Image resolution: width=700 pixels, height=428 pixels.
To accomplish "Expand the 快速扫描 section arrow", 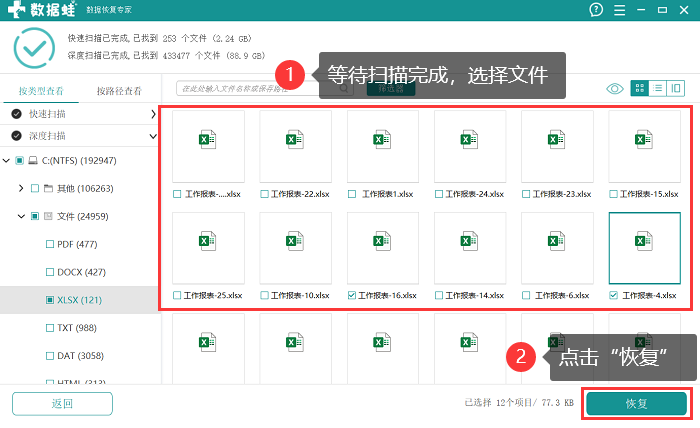I will pyautogui.click(x=153, y=114).
